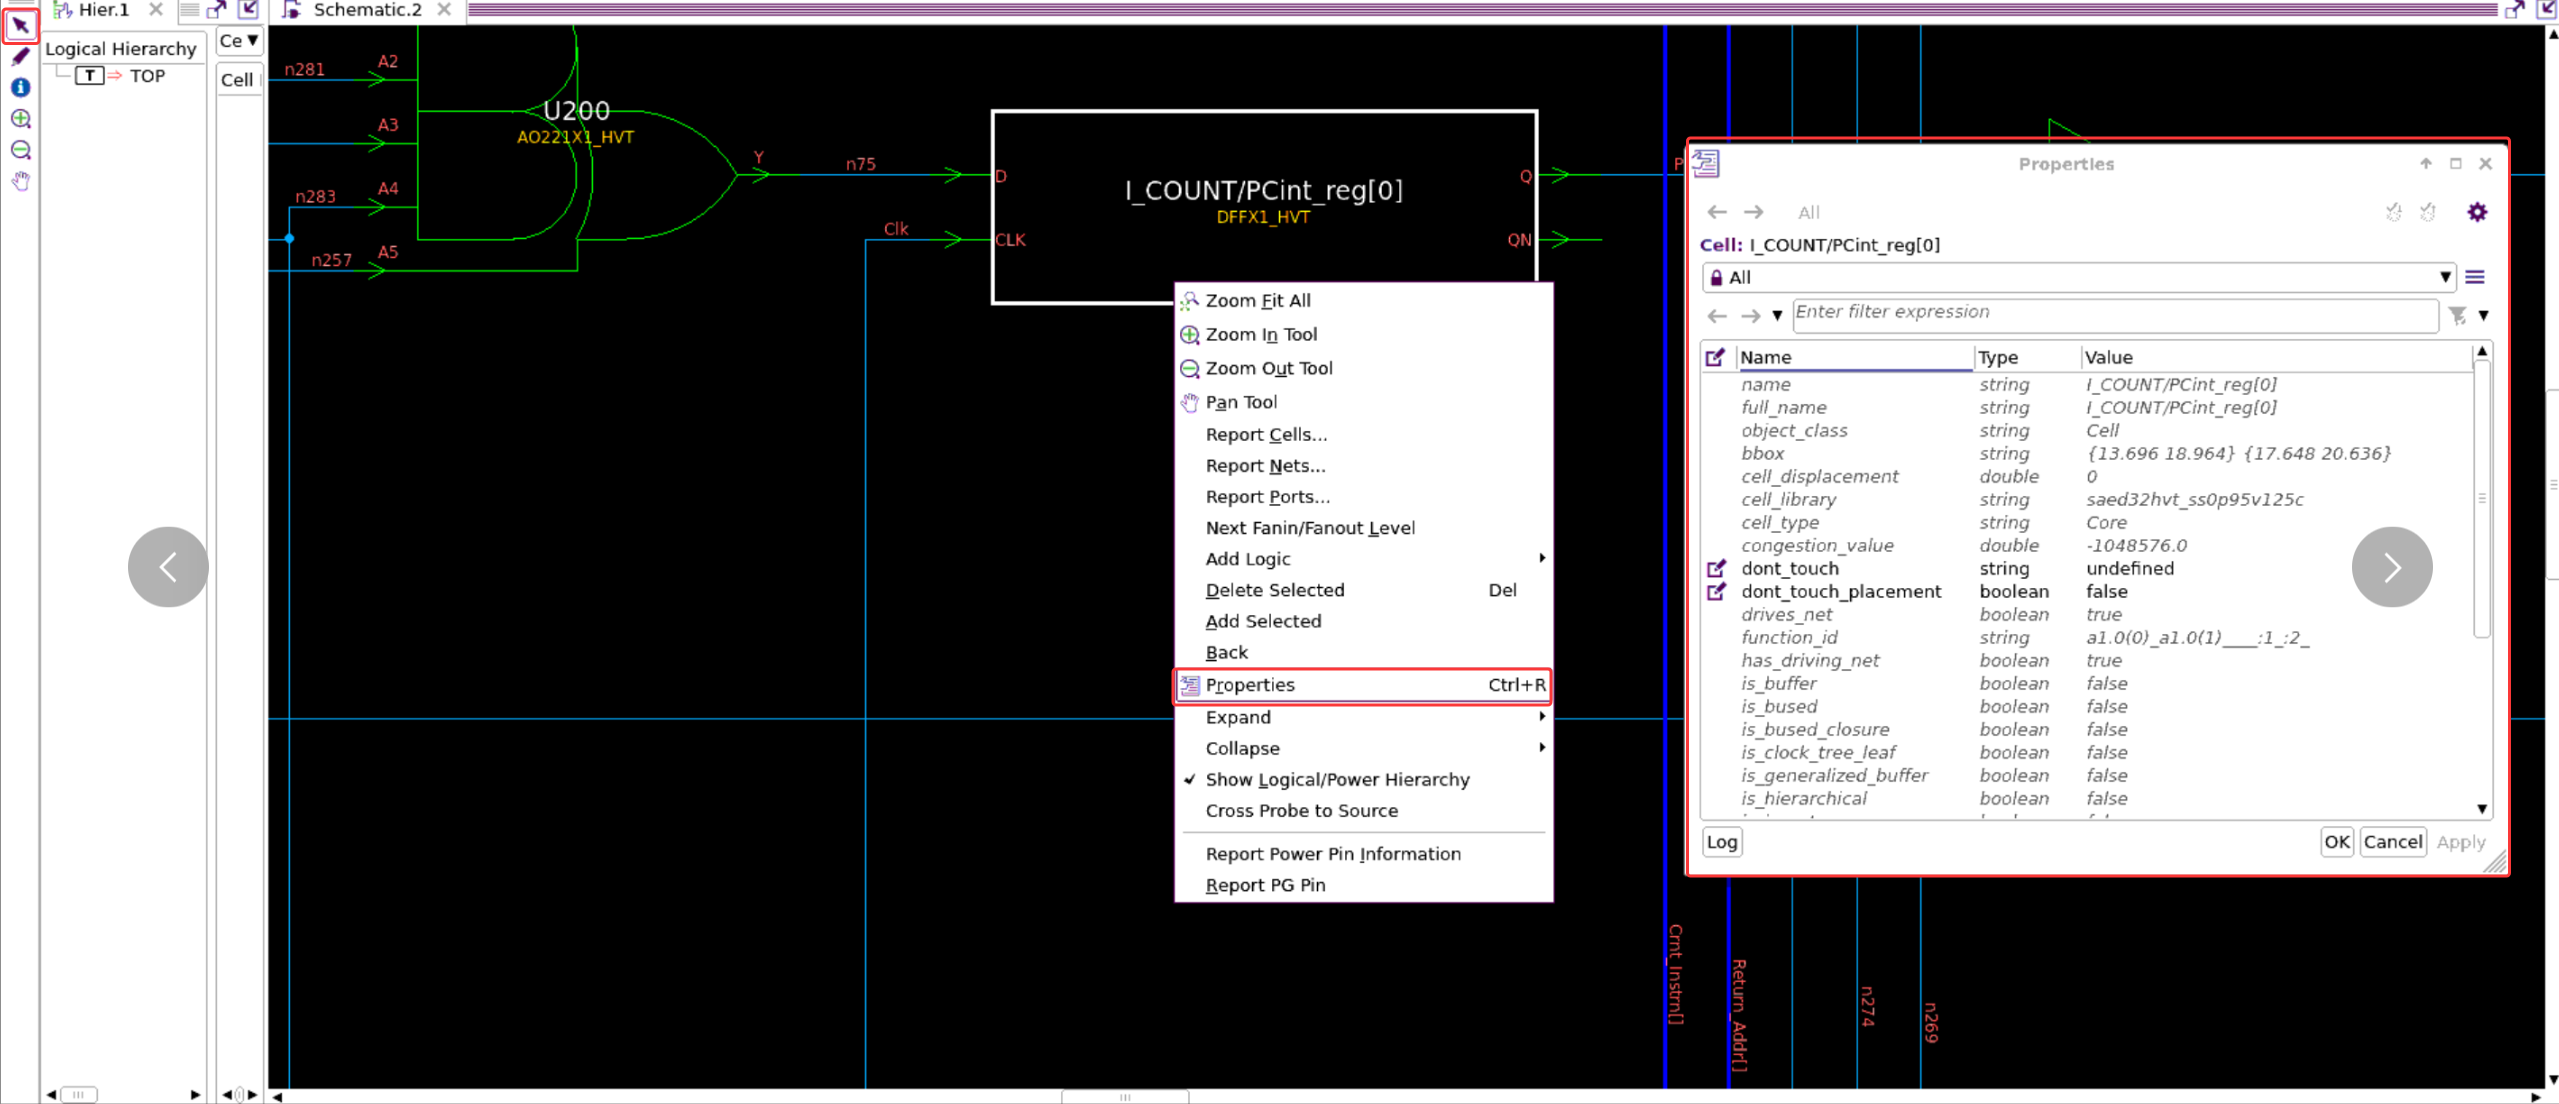
Task: Pick the zoom out tool in sidebar
Action: click(20, 150)
